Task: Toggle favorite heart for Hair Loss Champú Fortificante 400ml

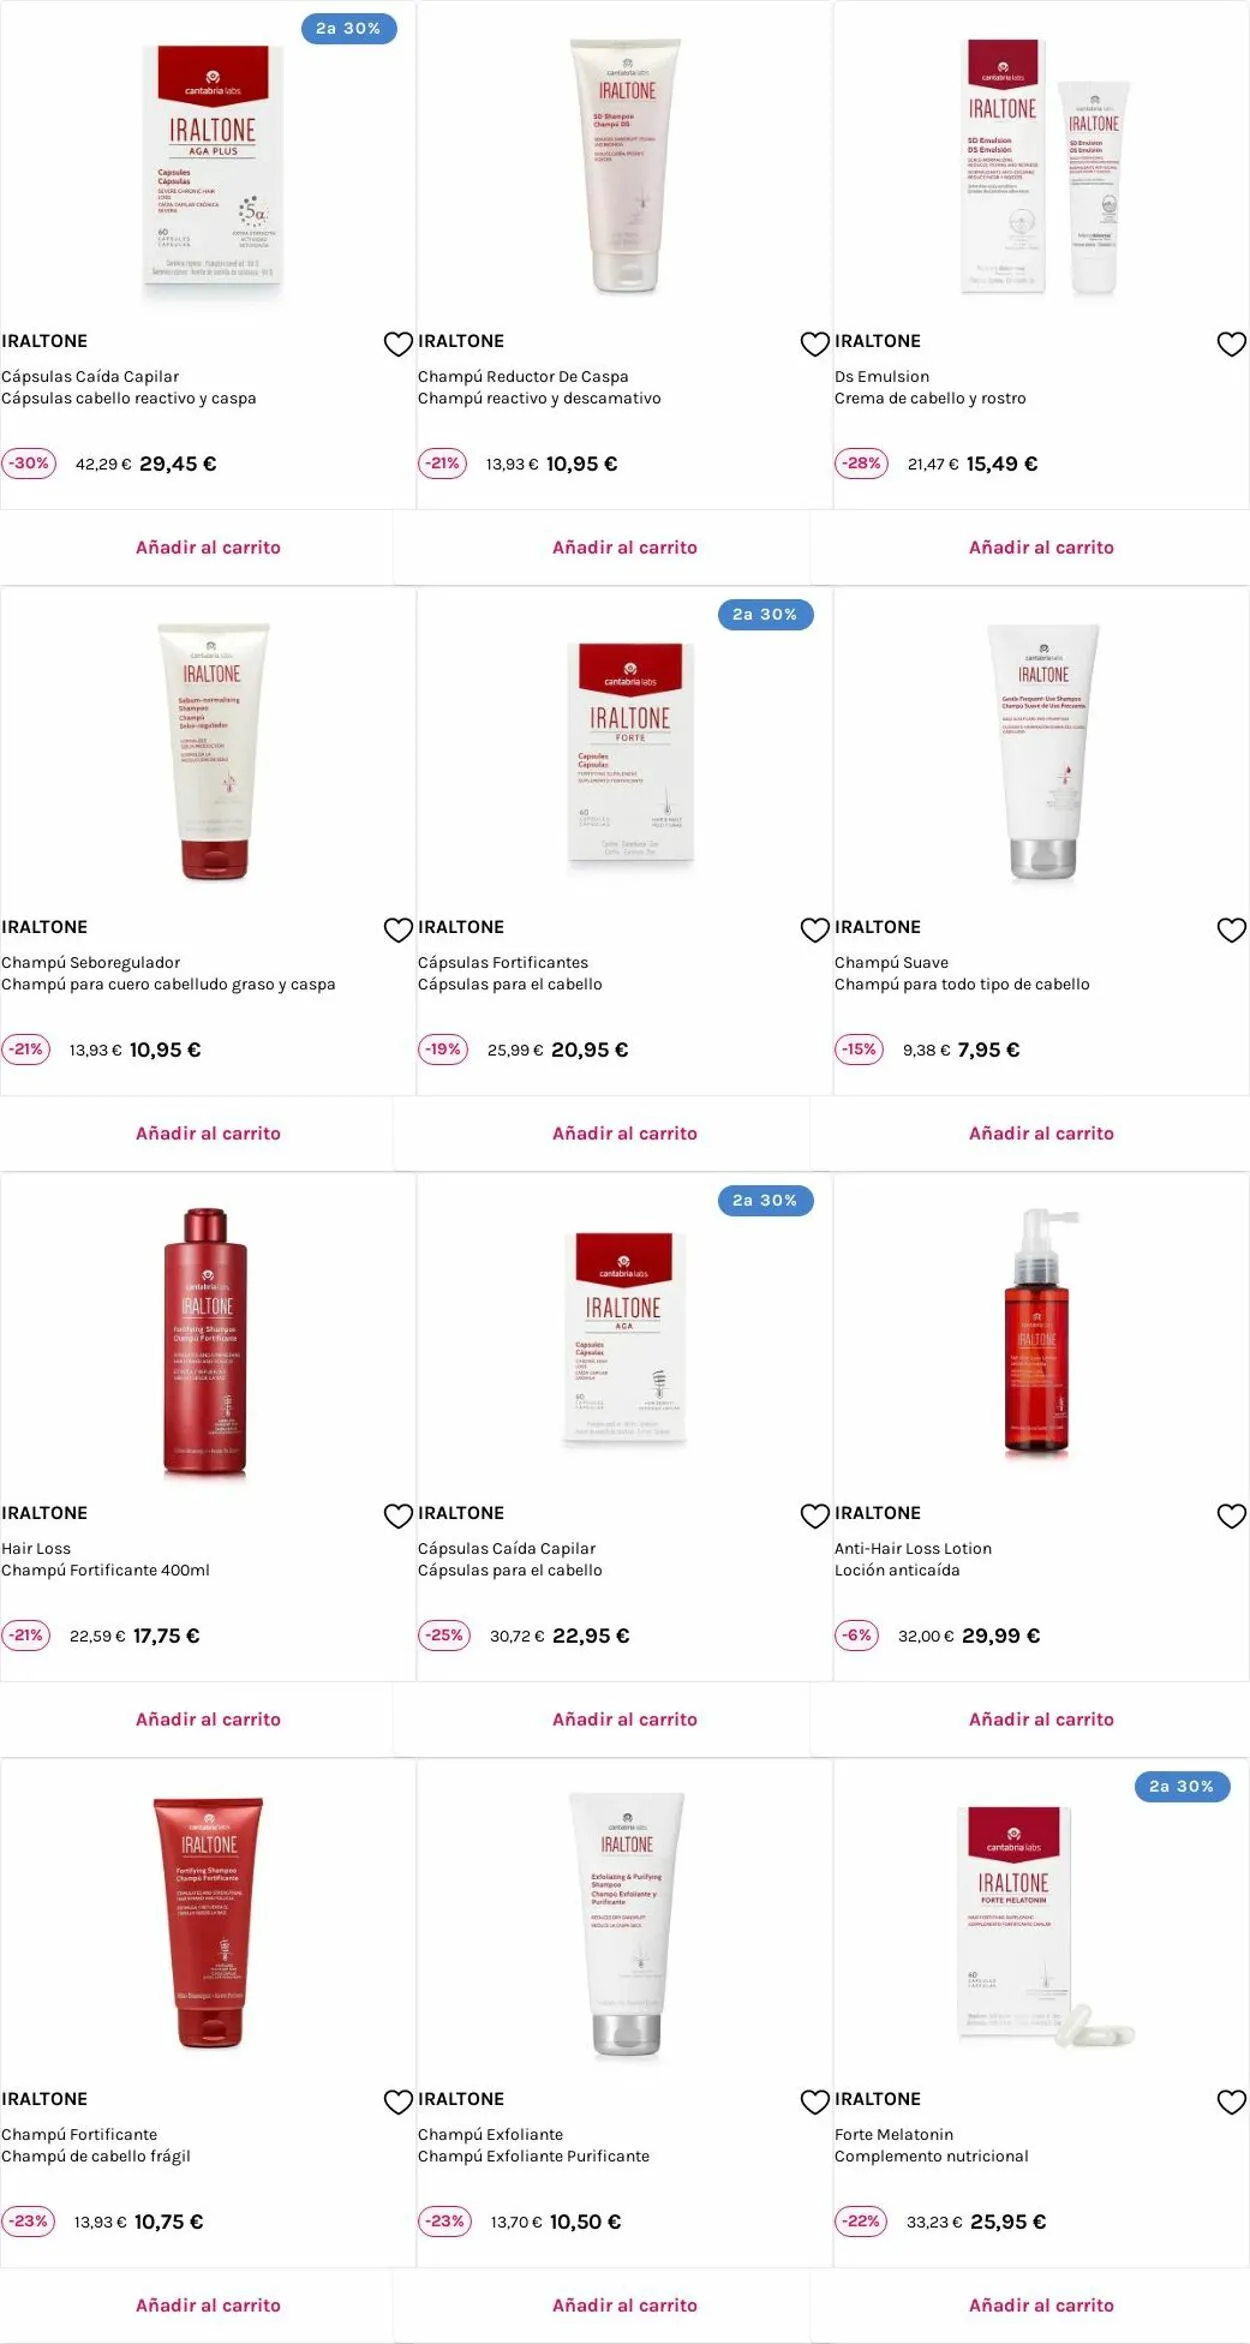Action: click(x=398, y=1516)
